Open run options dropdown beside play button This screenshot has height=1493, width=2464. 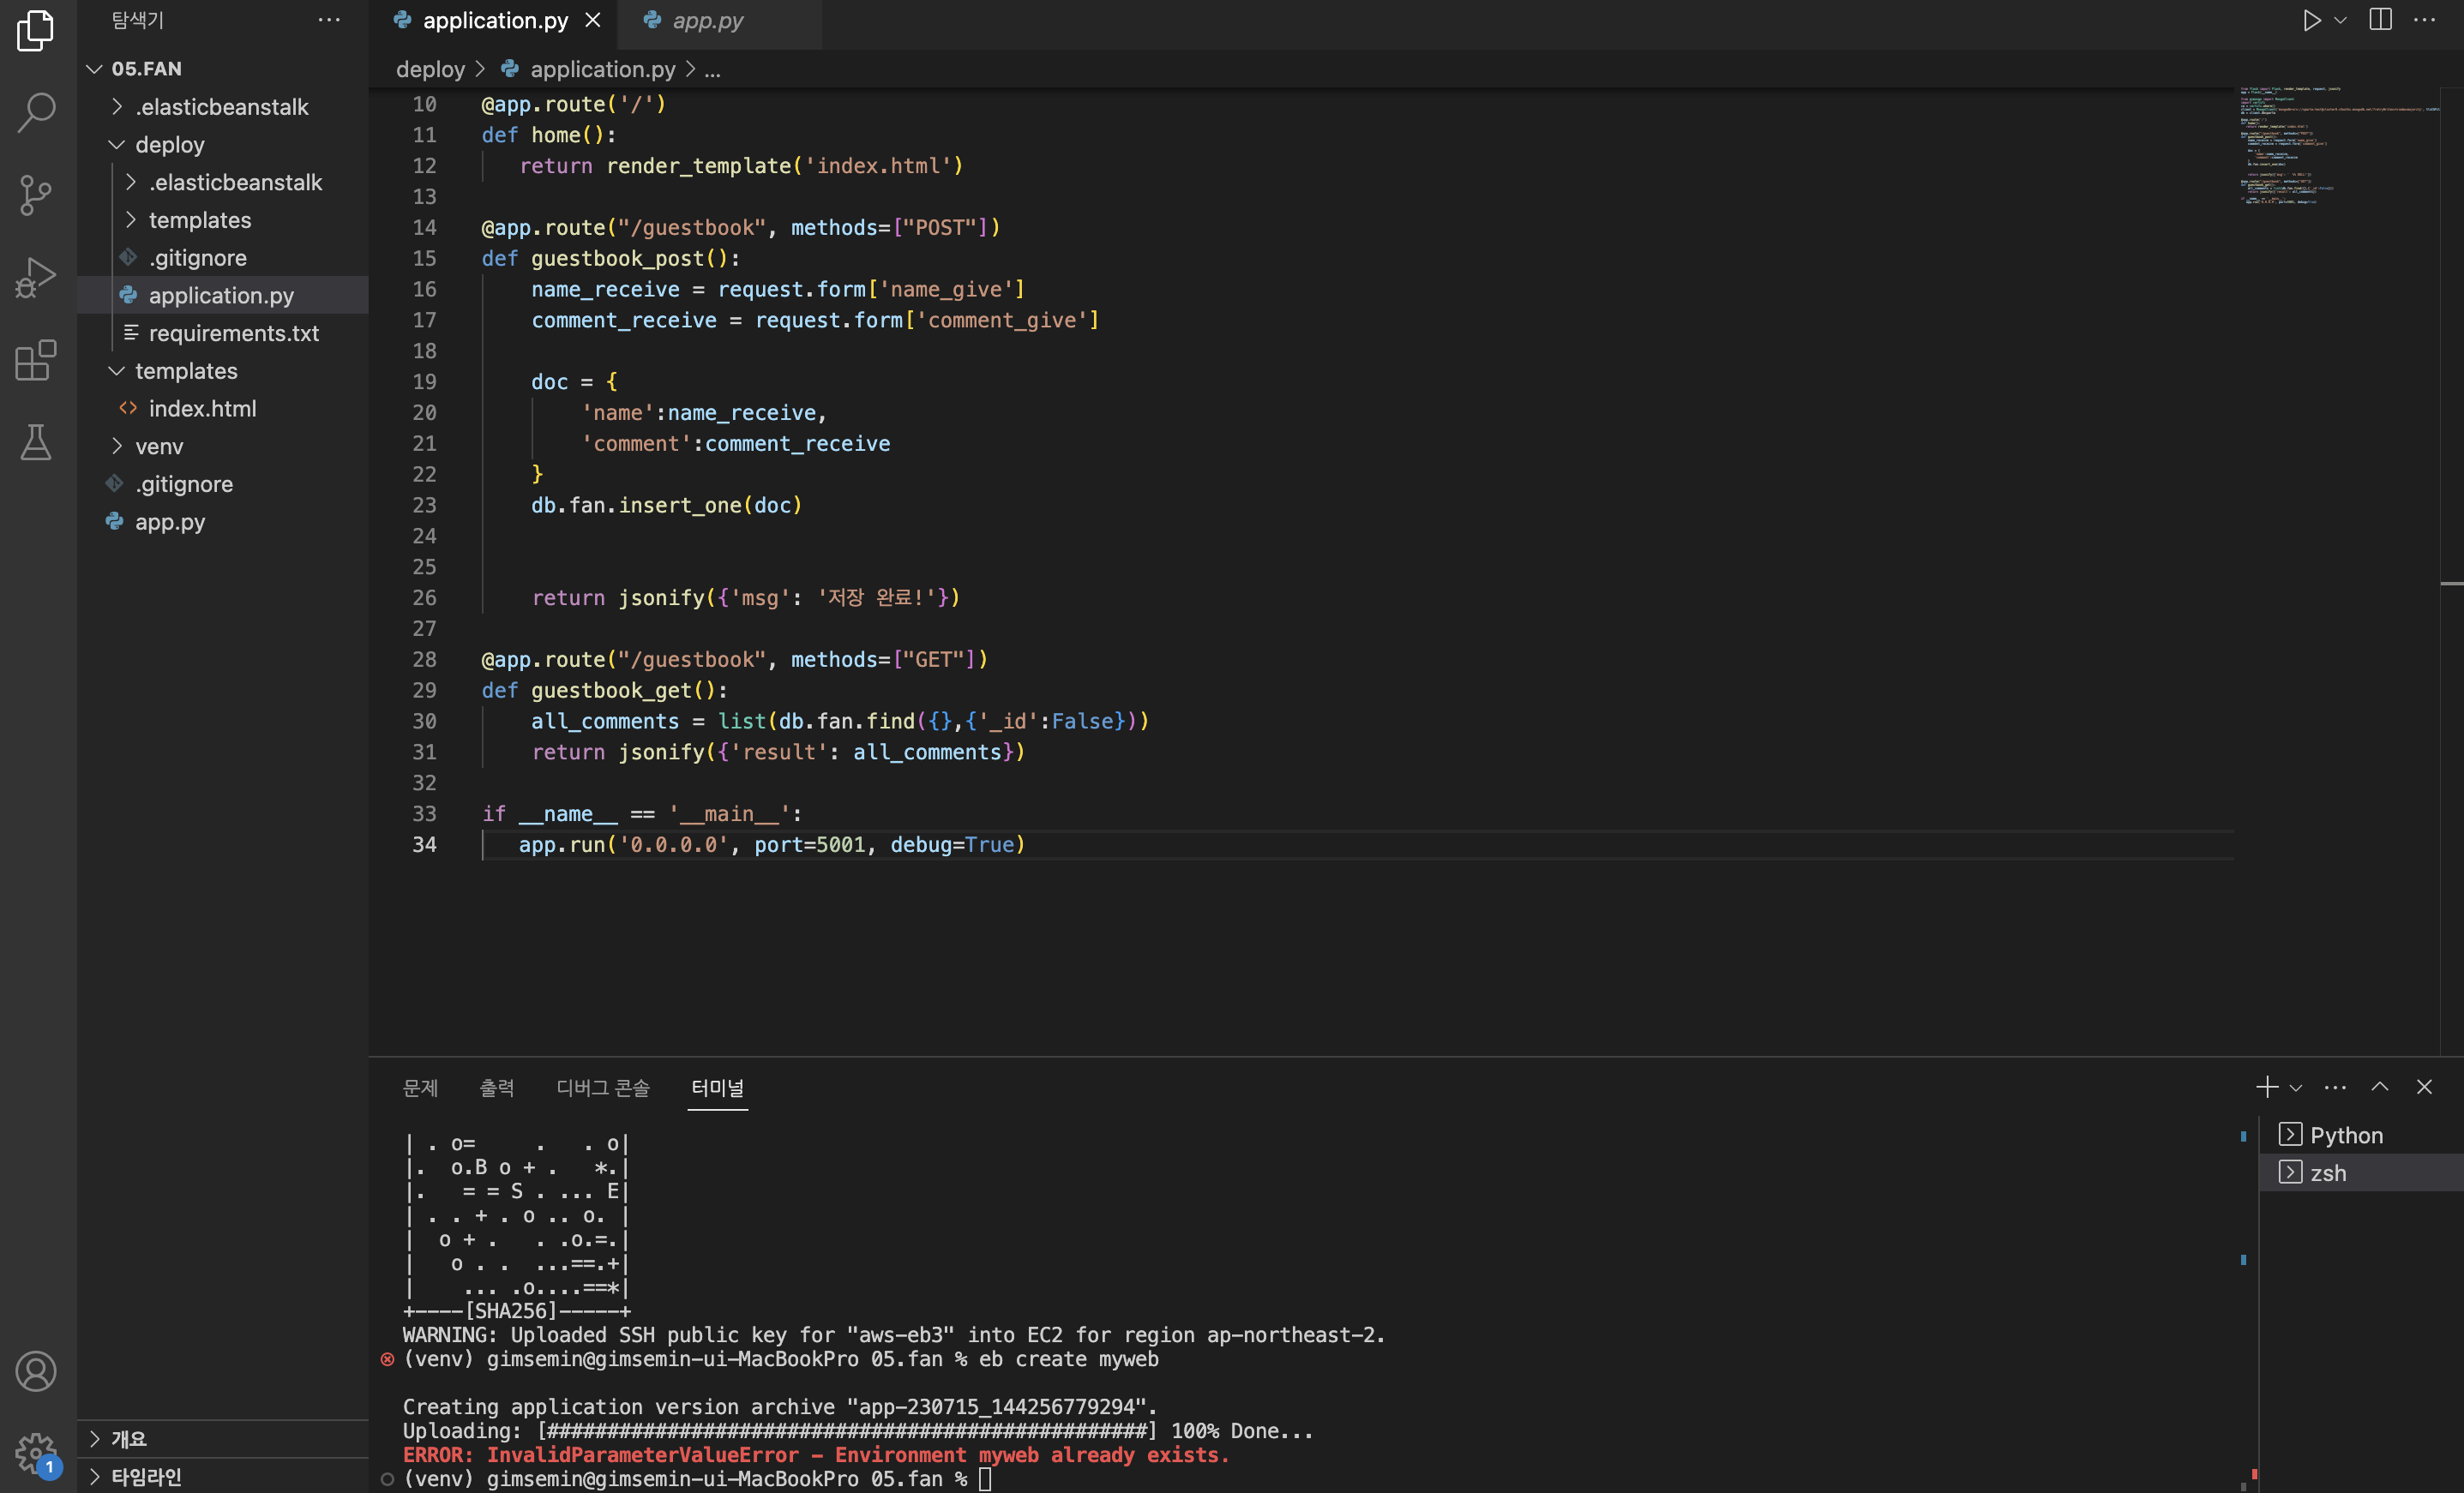(x=2340, y=20)
